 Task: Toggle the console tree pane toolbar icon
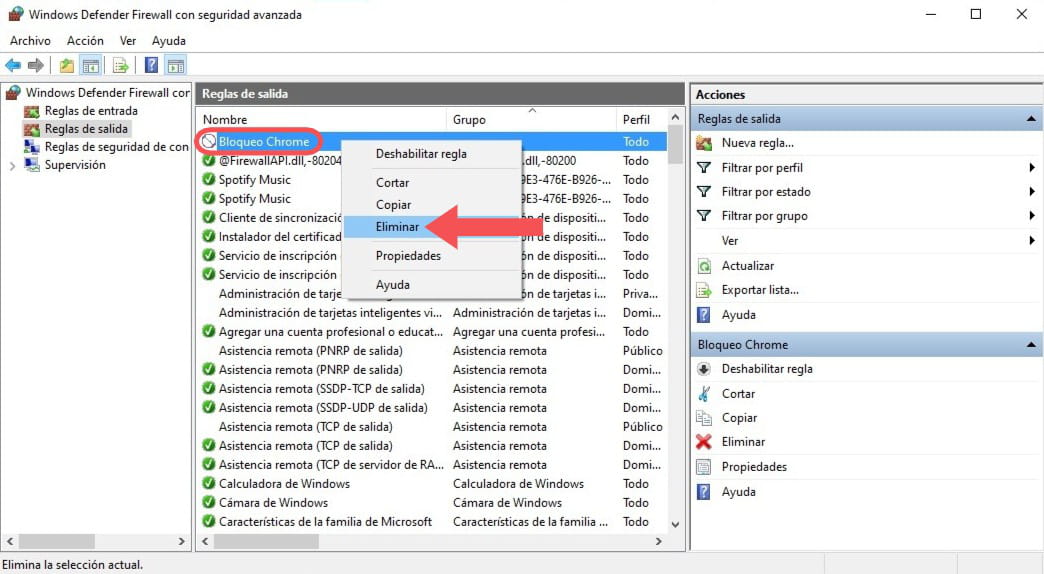91,65
